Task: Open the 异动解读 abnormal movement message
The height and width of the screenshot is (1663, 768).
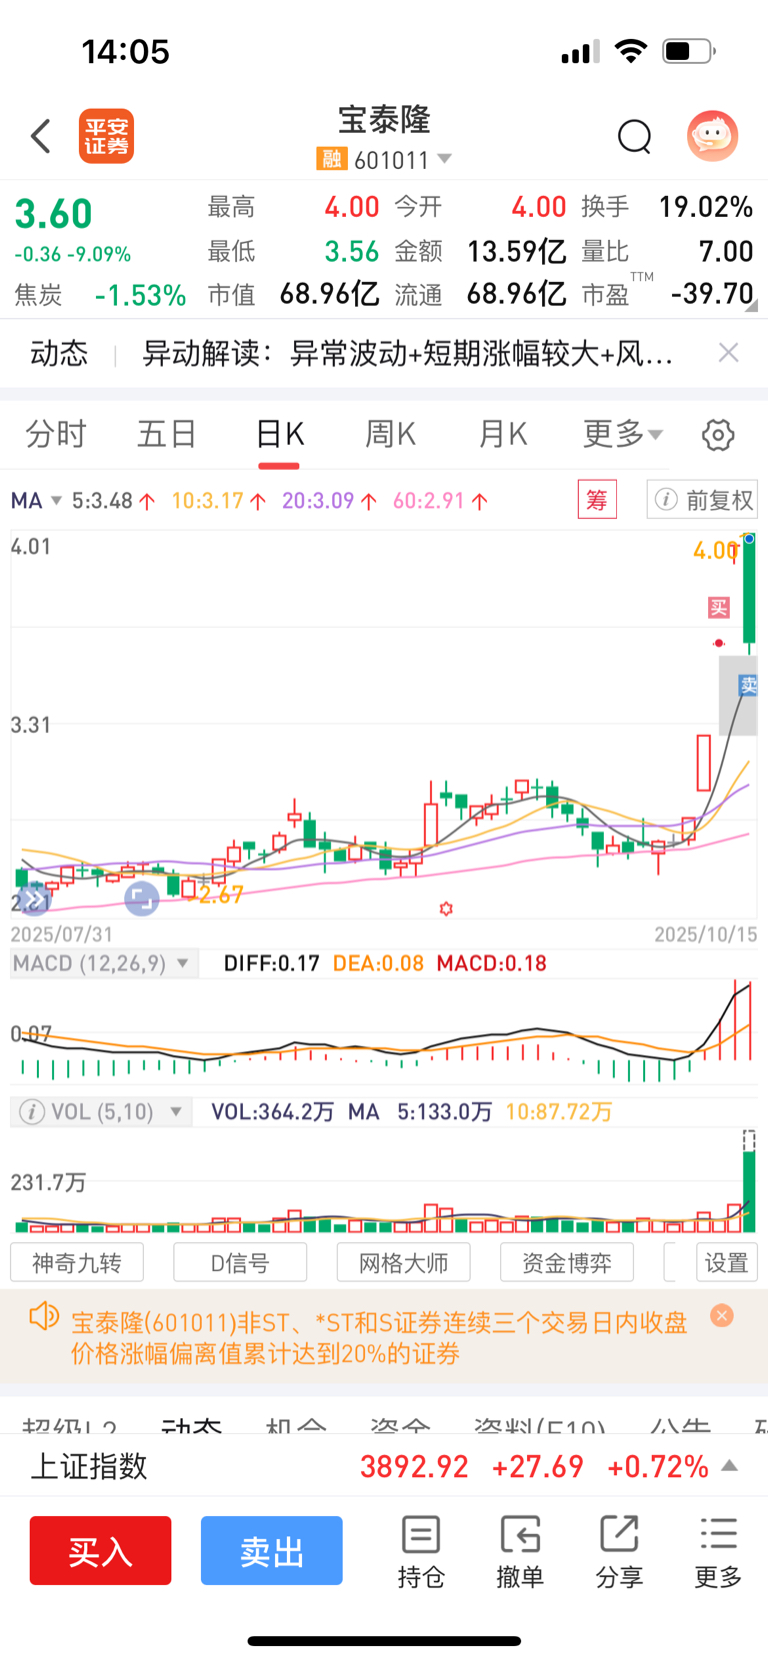Action: [407, 353]
